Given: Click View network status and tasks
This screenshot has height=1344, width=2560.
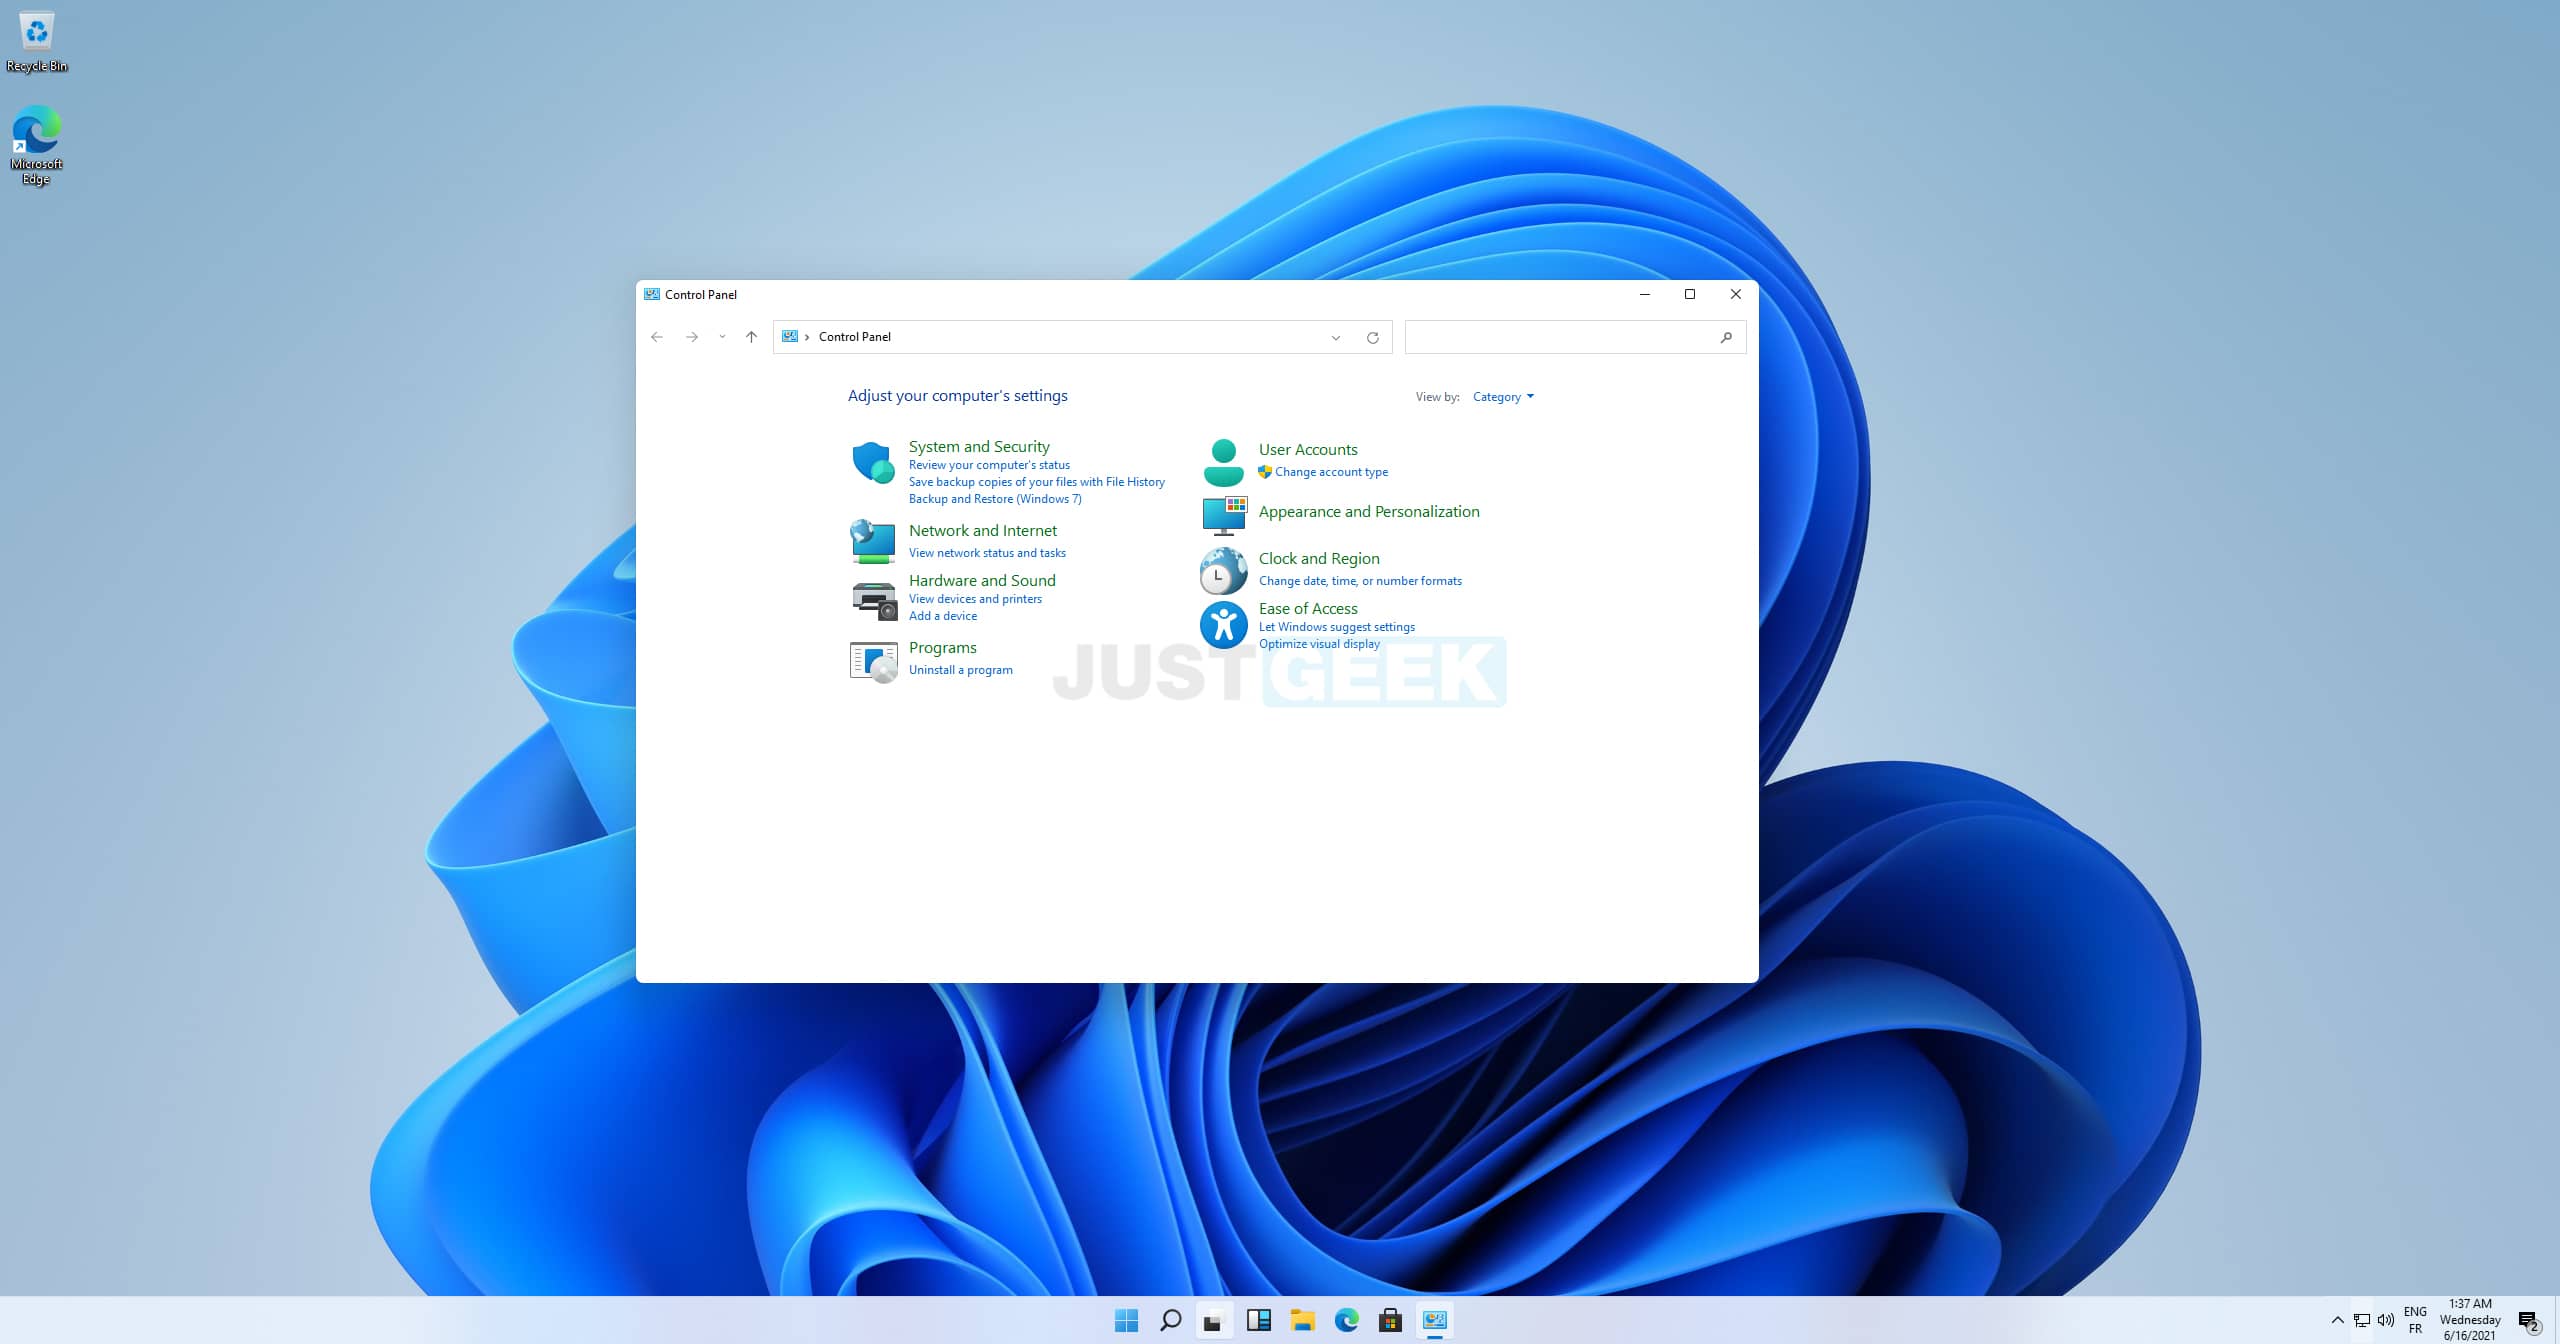Looking at the screenshot, I should tap(987, 550).
